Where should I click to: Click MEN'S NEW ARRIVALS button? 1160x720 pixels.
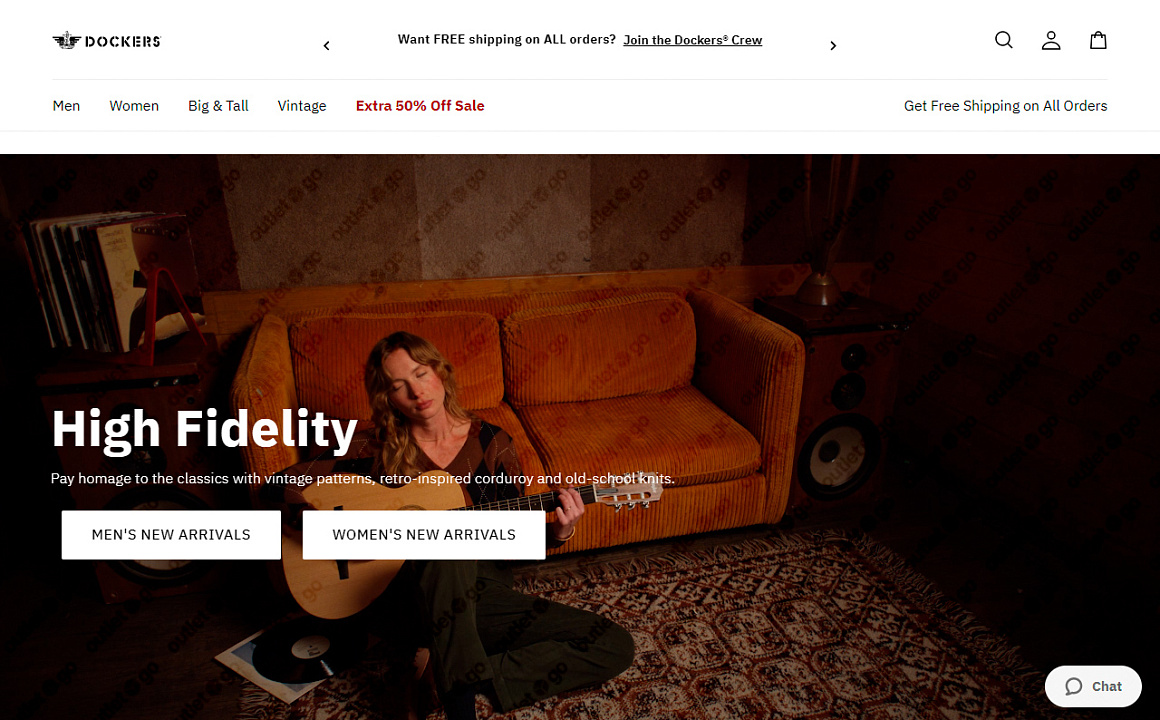(x=171, y=534)
